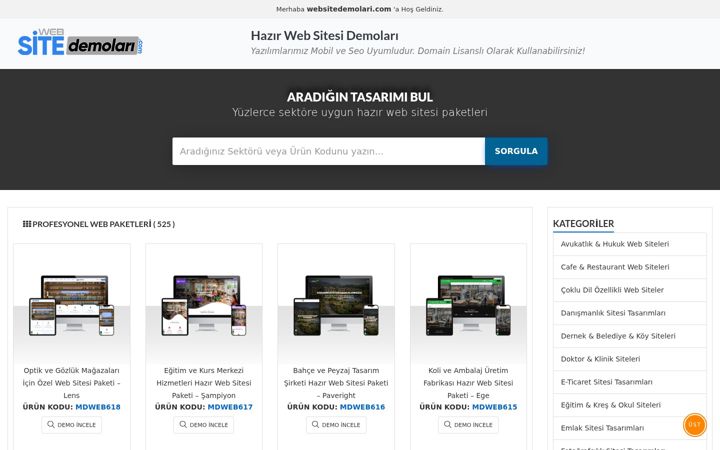Click product code MDWEB615
This screenshot has height=450, width=720.
click(x=495, y=407)
